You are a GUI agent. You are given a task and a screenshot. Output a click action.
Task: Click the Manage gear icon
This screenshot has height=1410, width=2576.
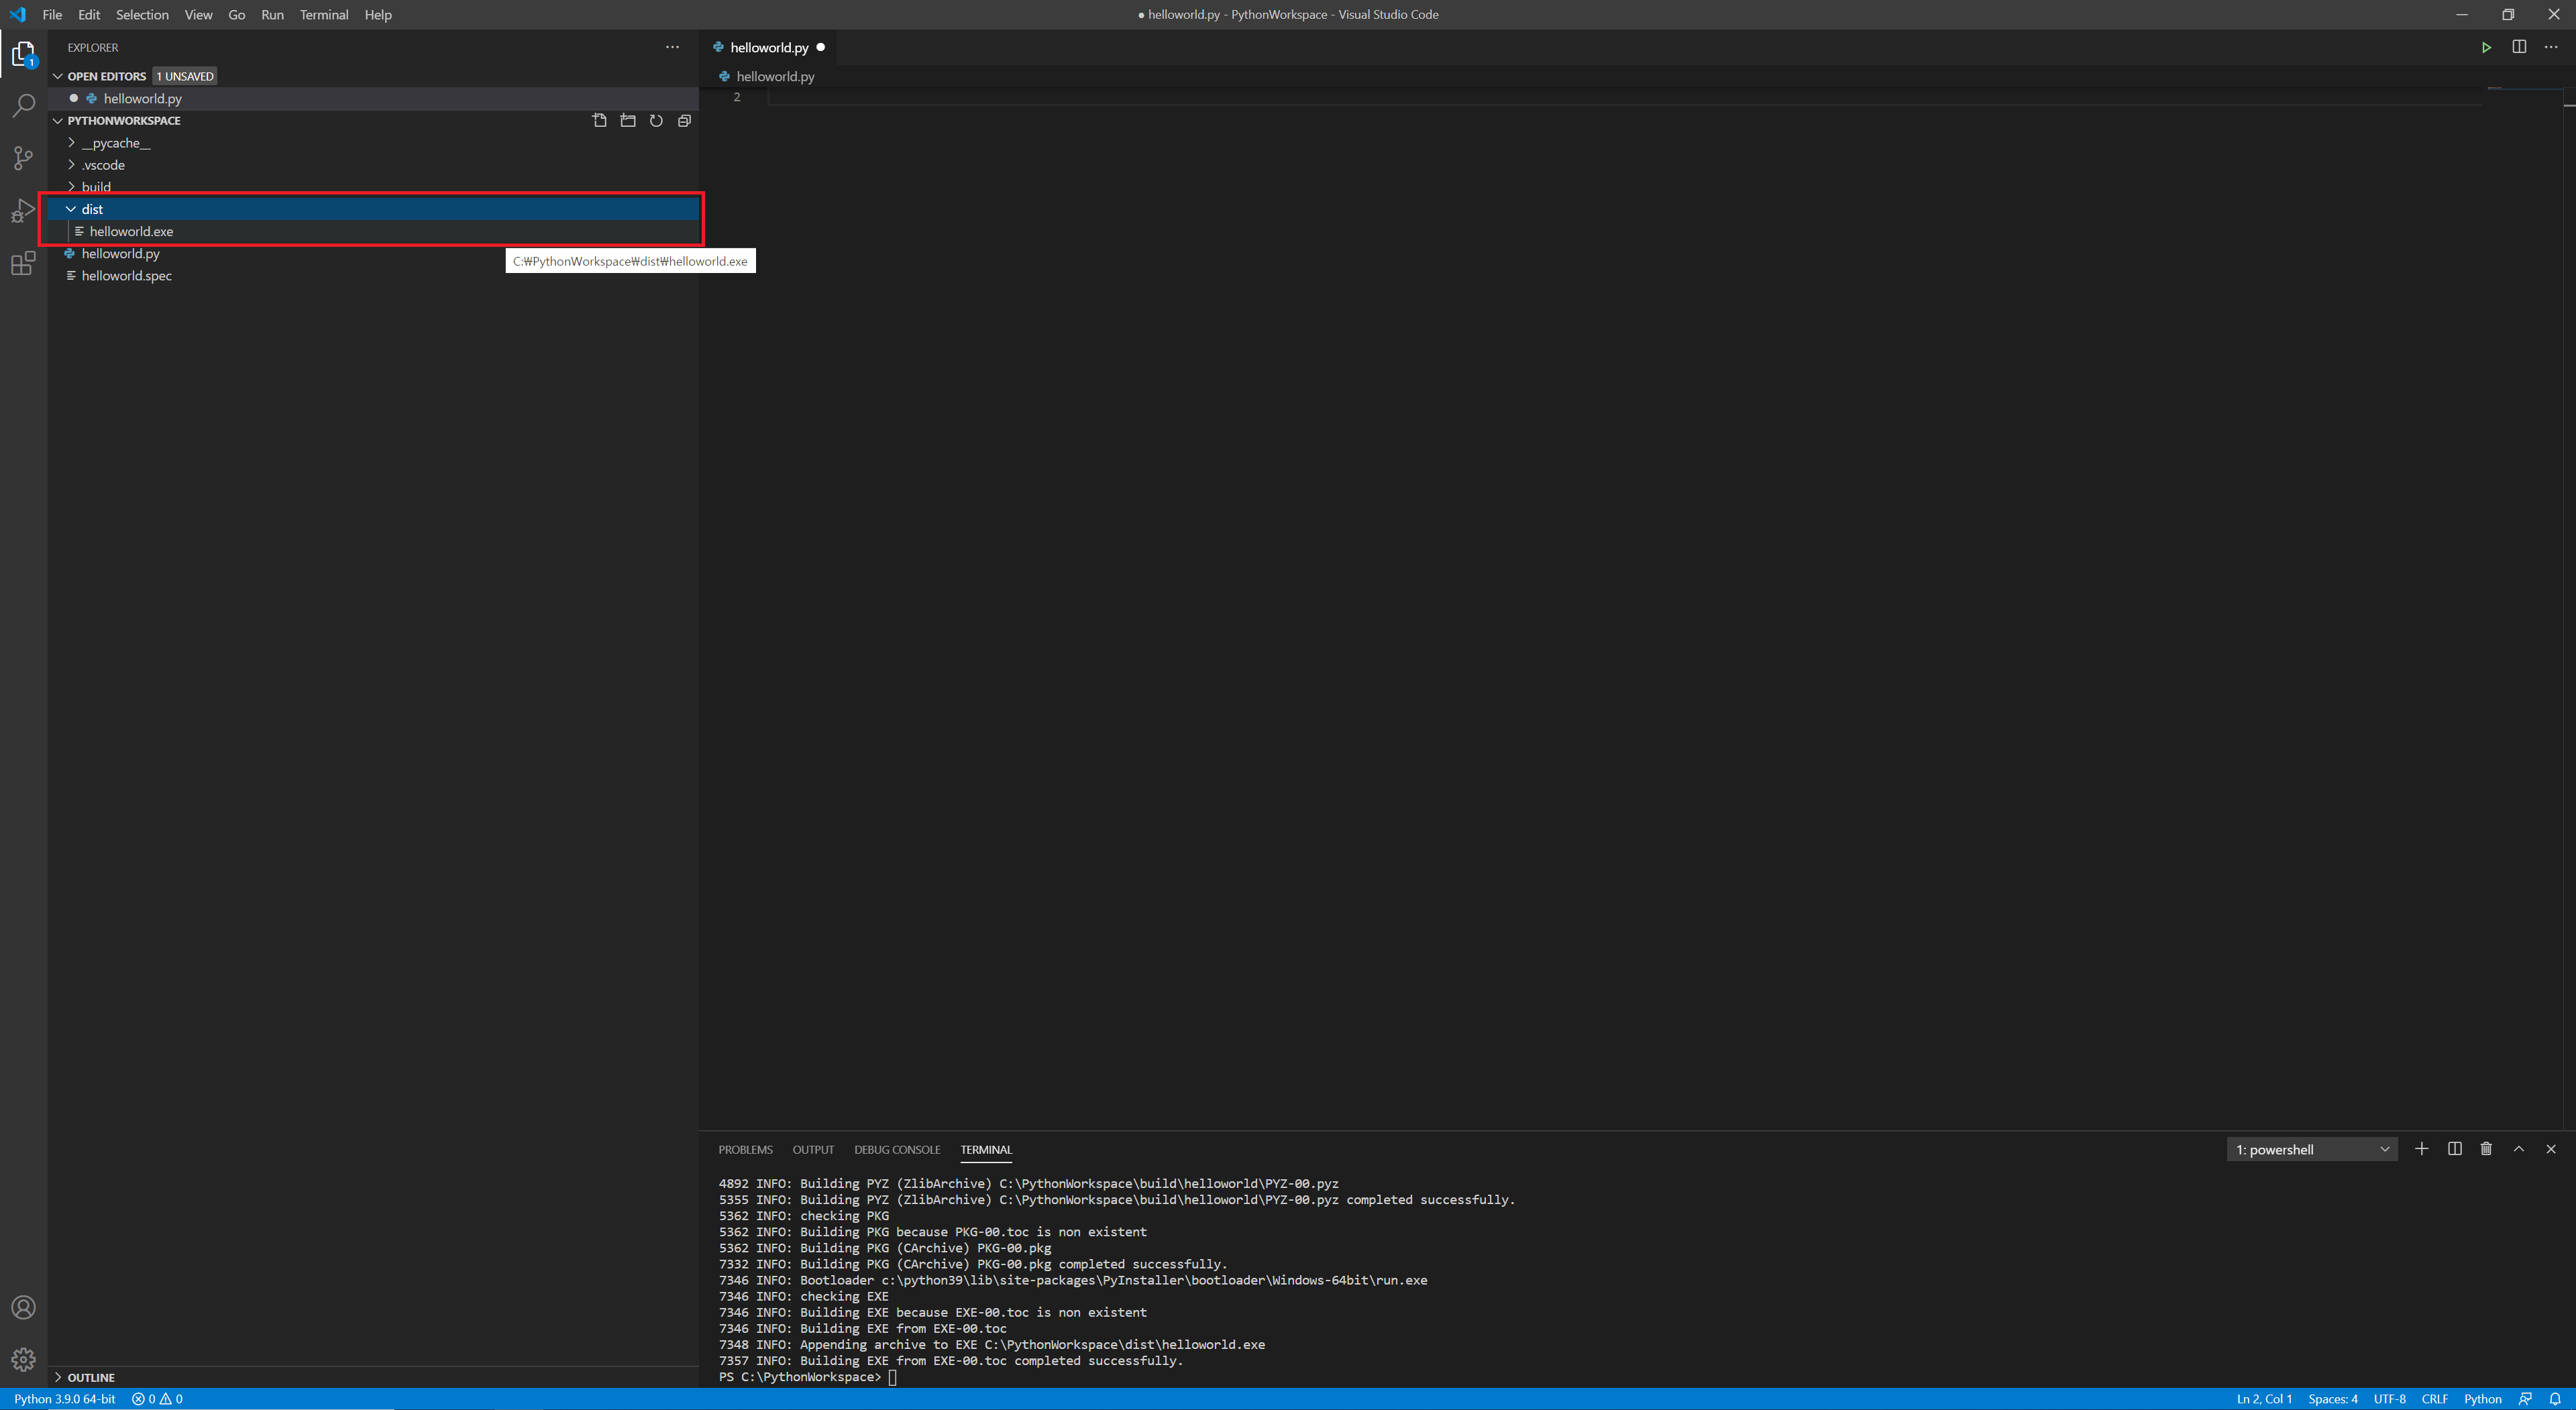tap(23, 1359)
